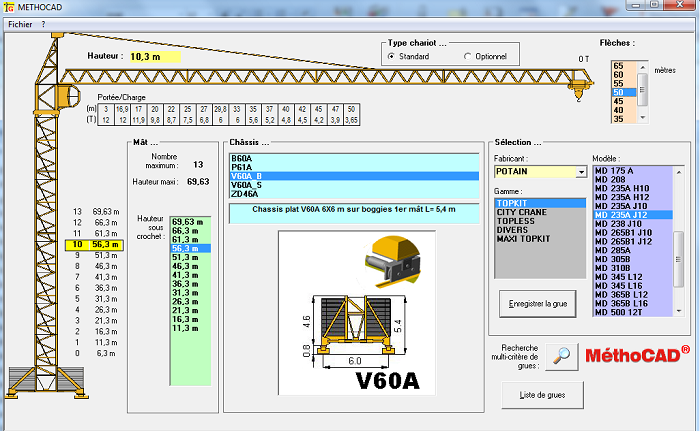Select 55 in the Flèches list
This screenshot has height=431, width=700.
624,84
